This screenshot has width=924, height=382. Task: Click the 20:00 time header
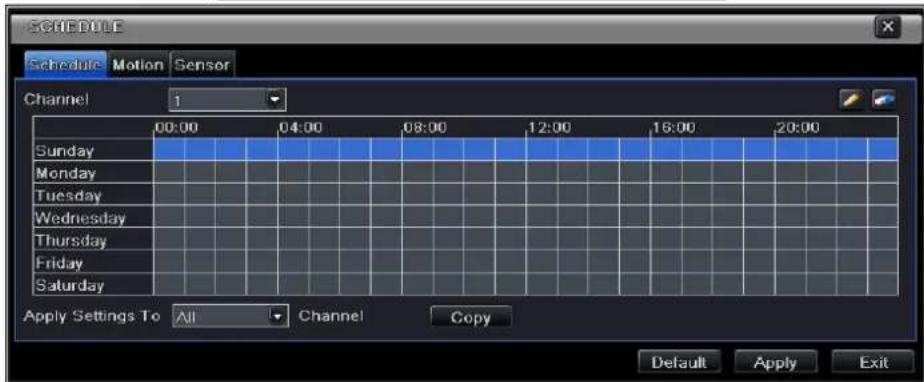coord(797,127)
